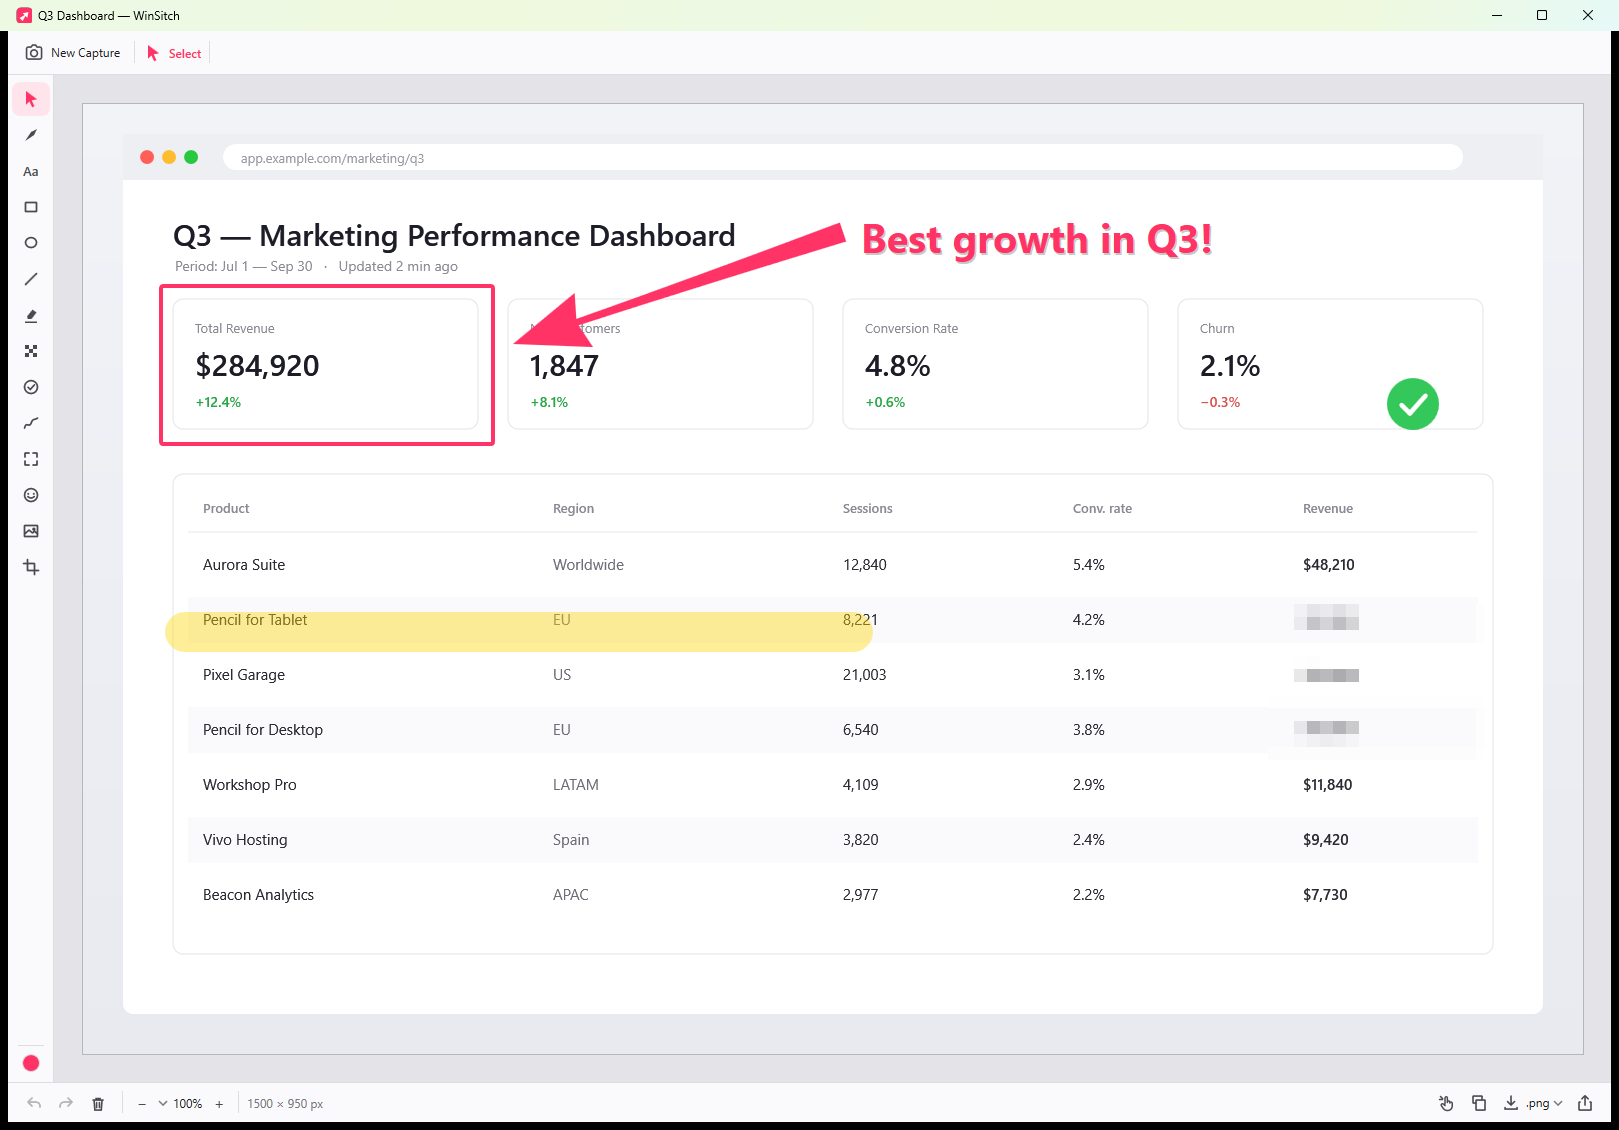This screenshot has width=1619, height=1130.
Task: Select the Rectangle shape tool
Action: coord(31,207)
